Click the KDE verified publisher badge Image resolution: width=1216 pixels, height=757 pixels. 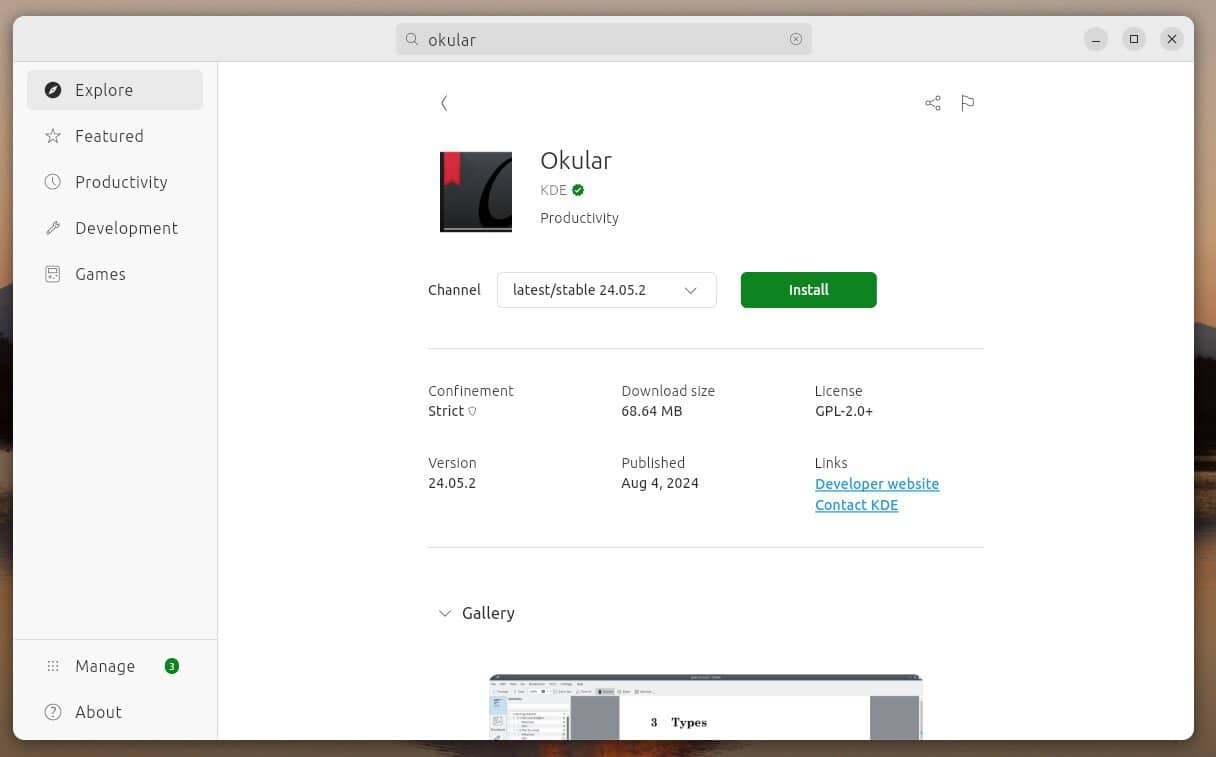tap(578, 190)
